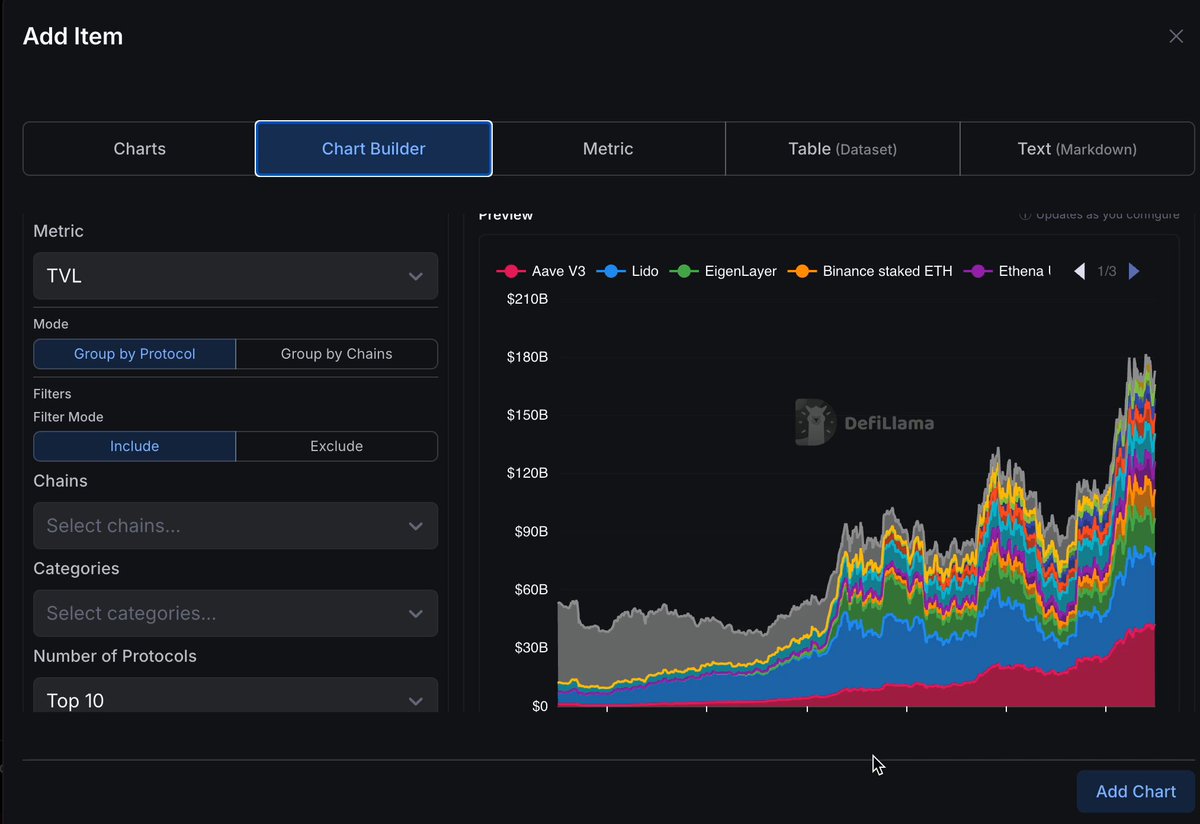Toggle Binance staked ETH legend series
Screen dimensions: 1200x824
[x=870, y=271]
